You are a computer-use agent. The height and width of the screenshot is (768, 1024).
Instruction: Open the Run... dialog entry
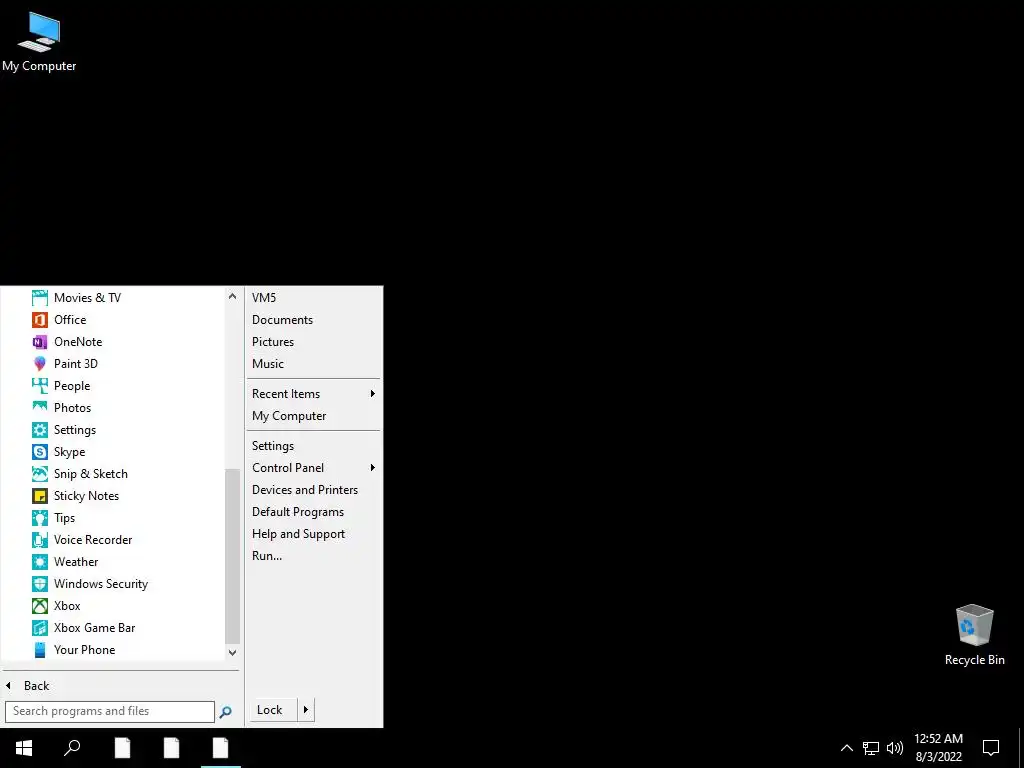[x=267, y=556]
